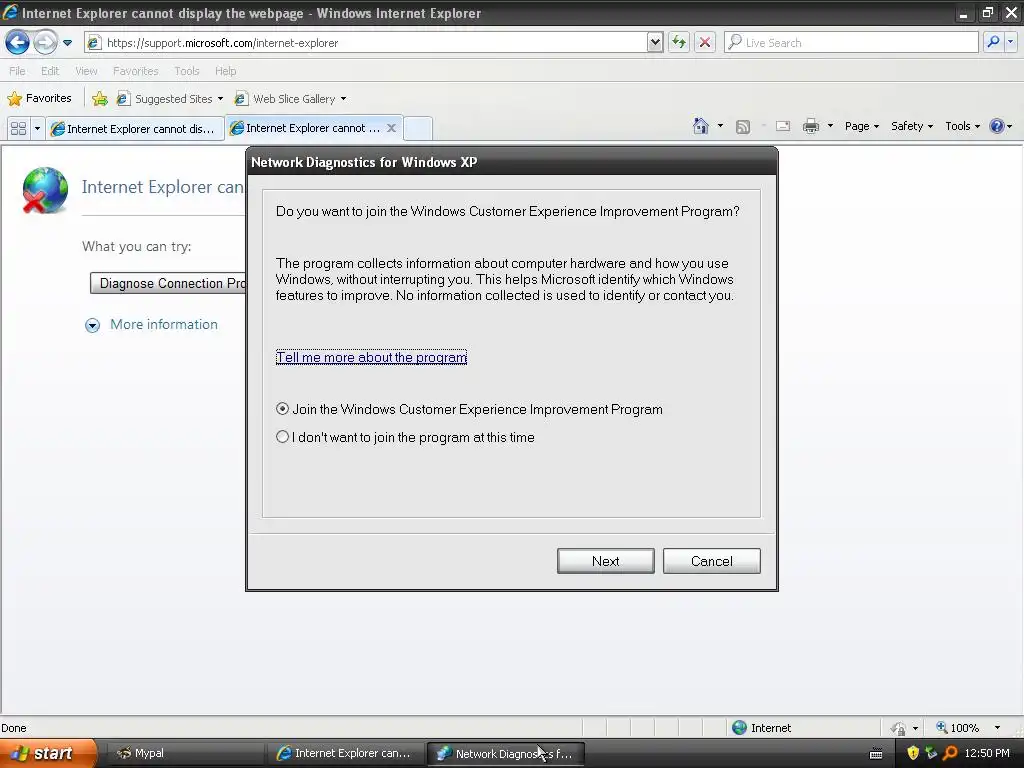Click the Windows start button
The height and width of the screenshot is (768, 1024).
[x=48, y=753]
